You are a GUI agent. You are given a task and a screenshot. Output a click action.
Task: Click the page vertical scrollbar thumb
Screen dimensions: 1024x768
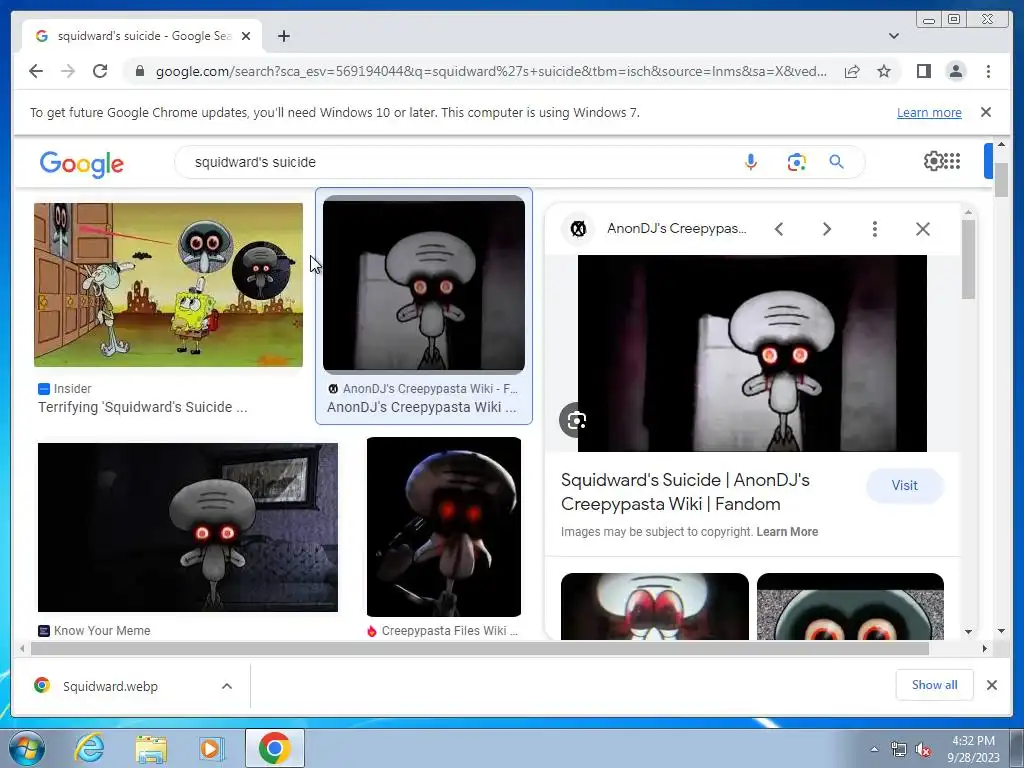(1001, 179)
